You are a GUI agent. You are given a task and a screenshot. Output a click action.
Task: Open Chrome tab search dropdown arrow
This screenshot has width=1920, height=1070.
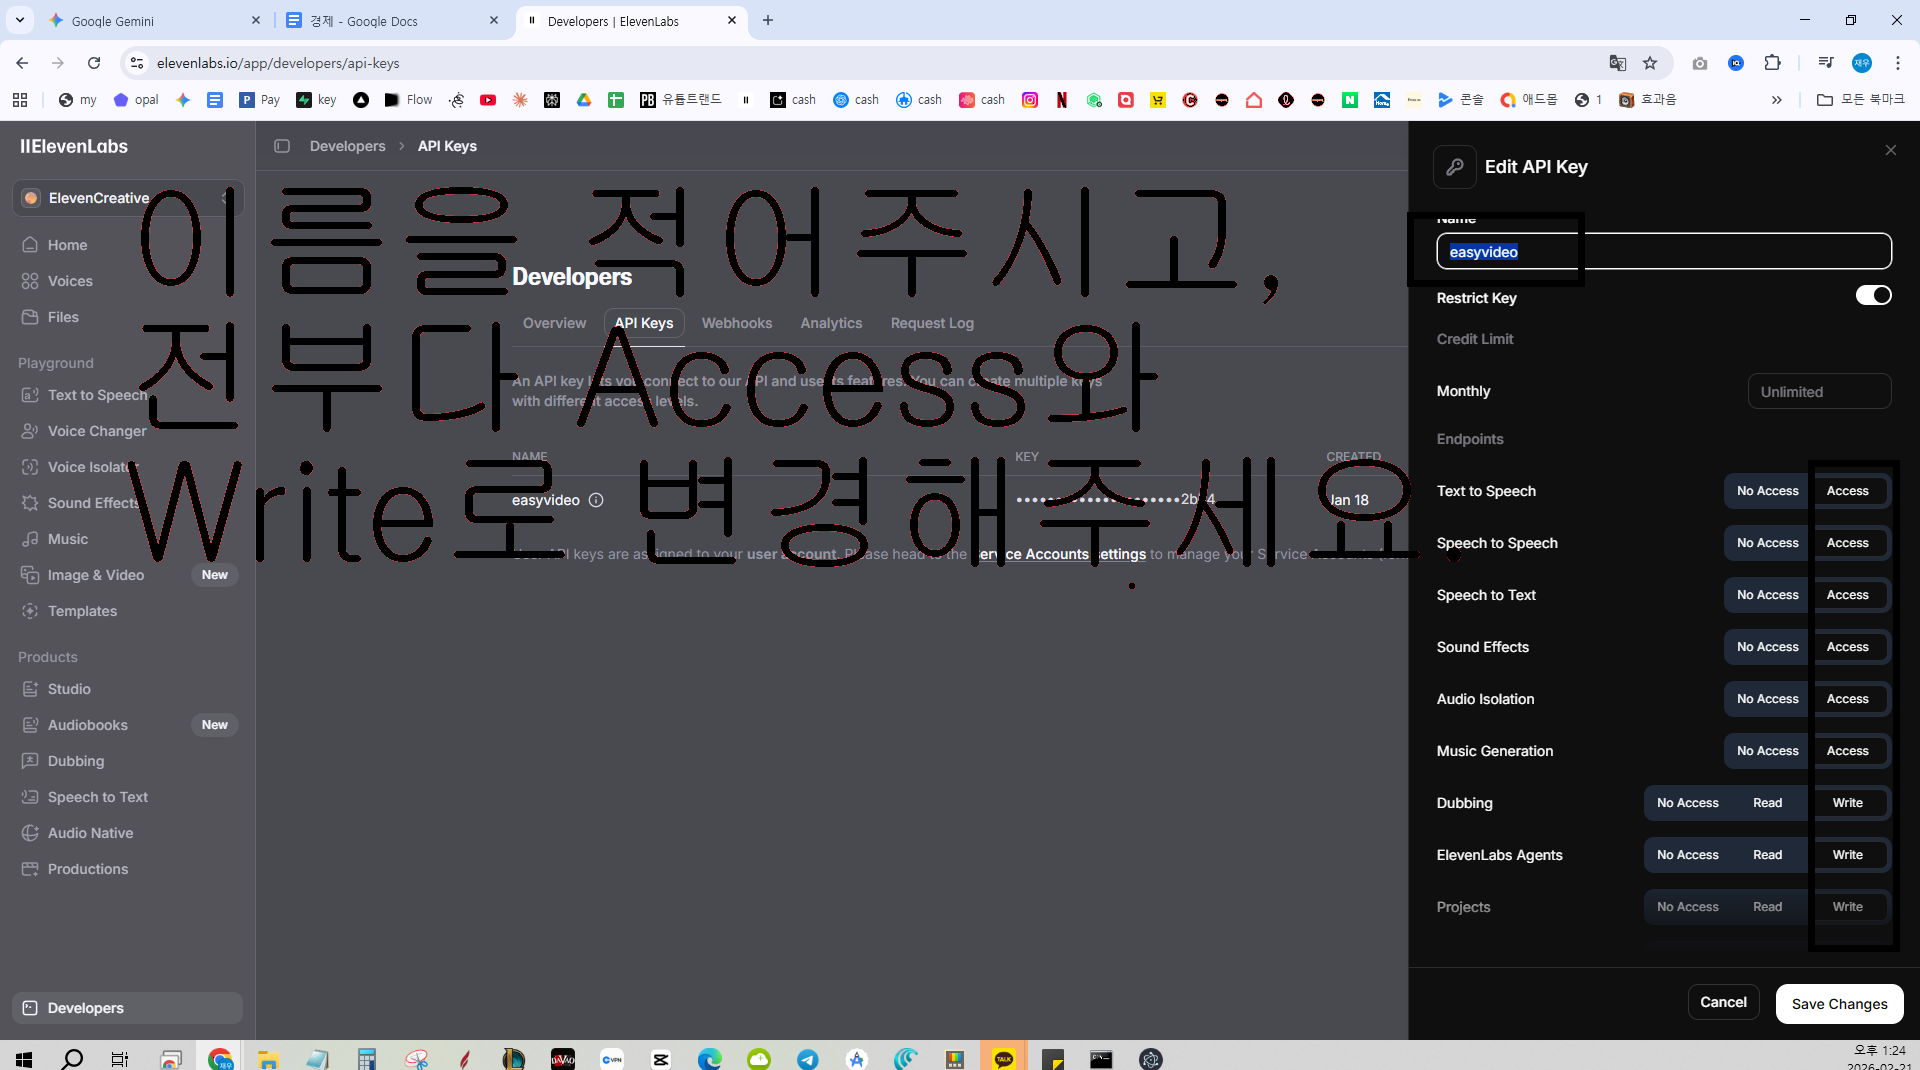[19, 20]
